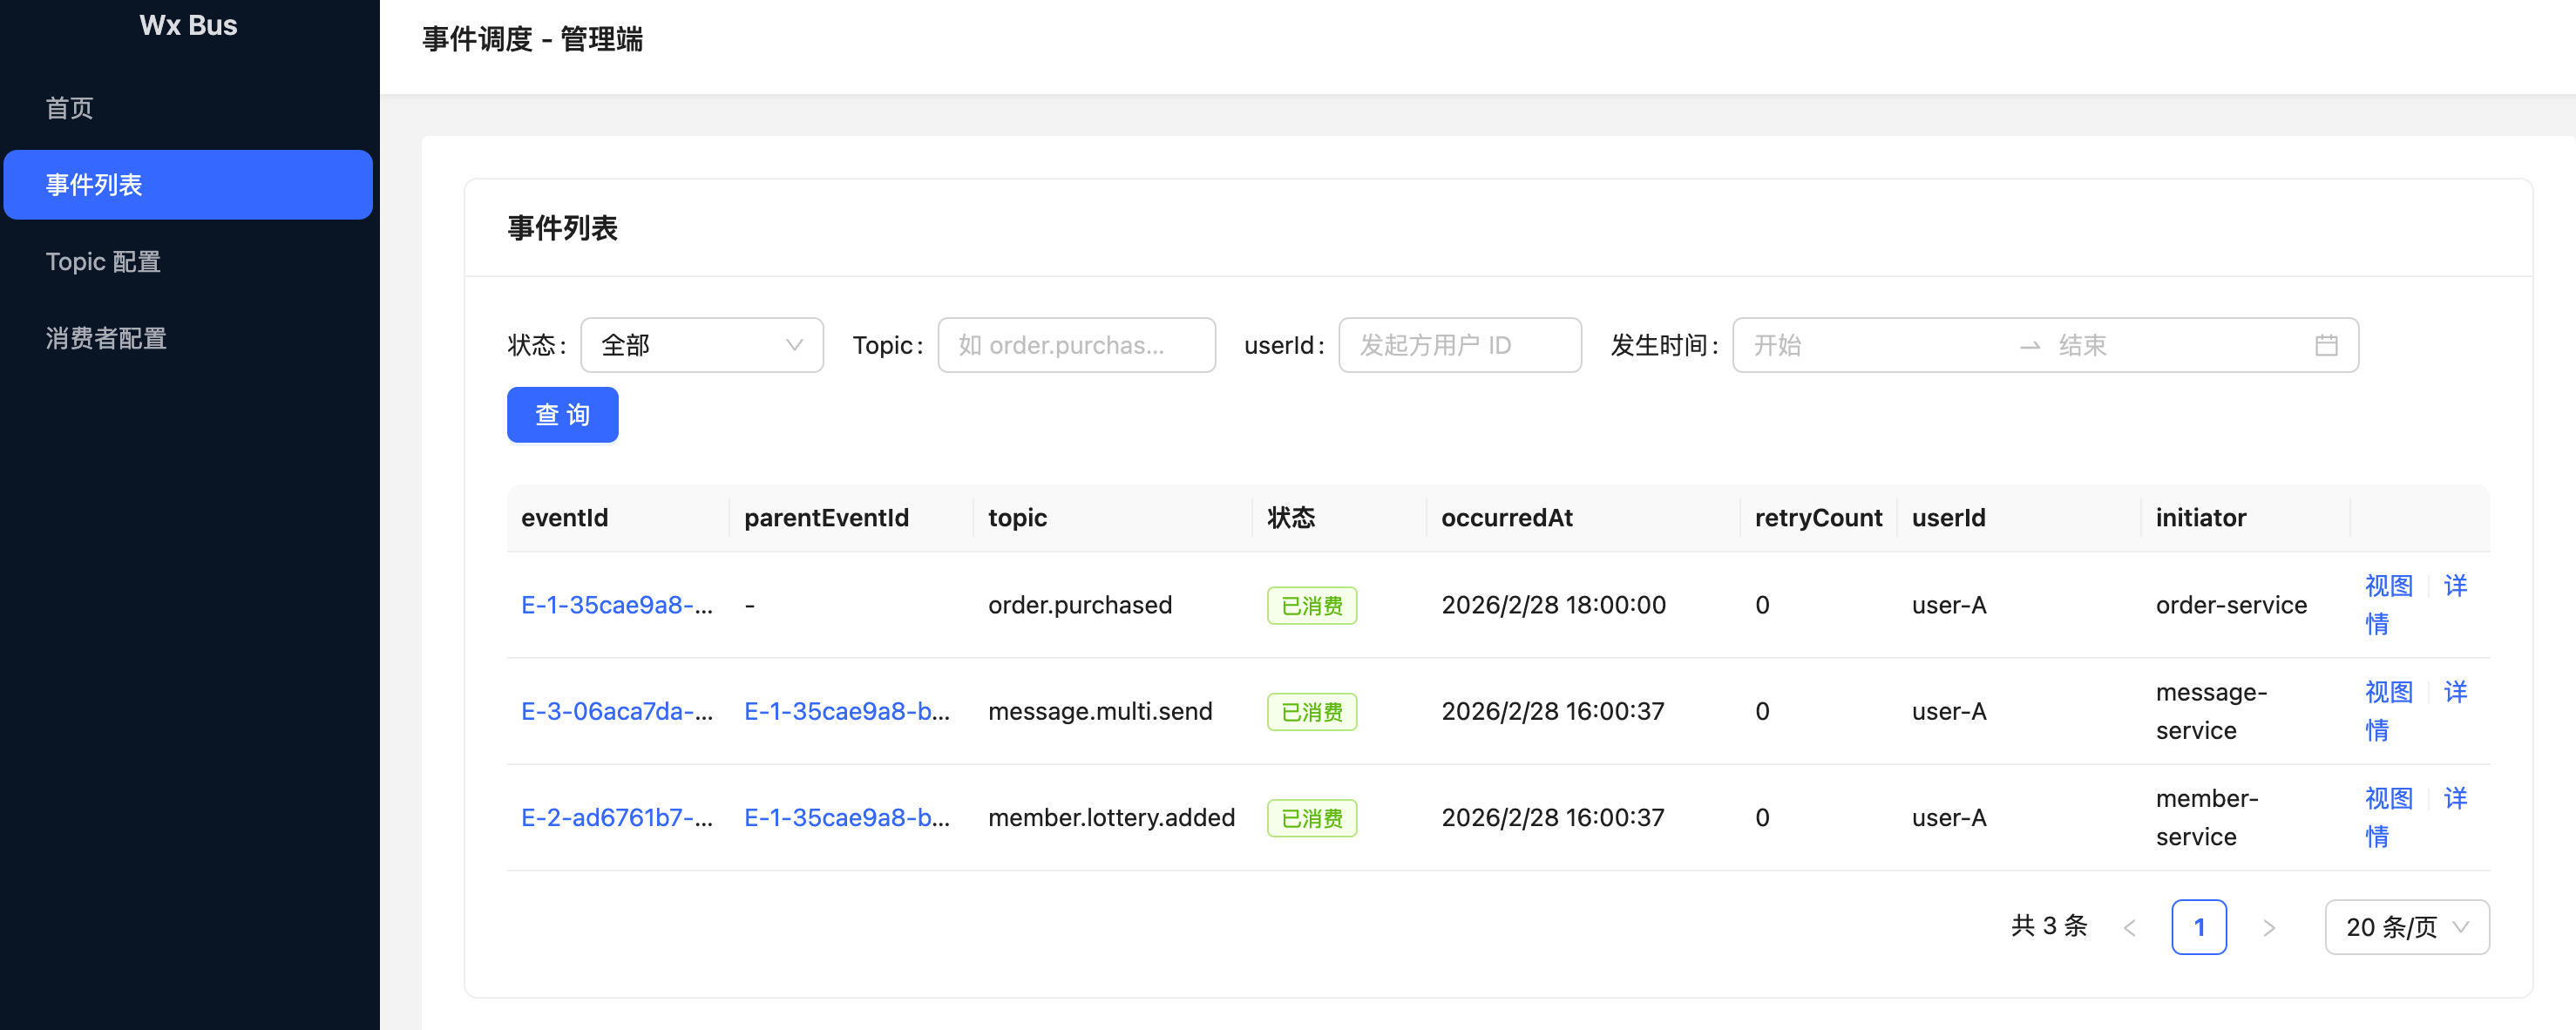Focus the userId filter input field
Image resolution: width=2576 pixels, height=1030 pixels.
pyautogui.click(x=1459, y=345)
